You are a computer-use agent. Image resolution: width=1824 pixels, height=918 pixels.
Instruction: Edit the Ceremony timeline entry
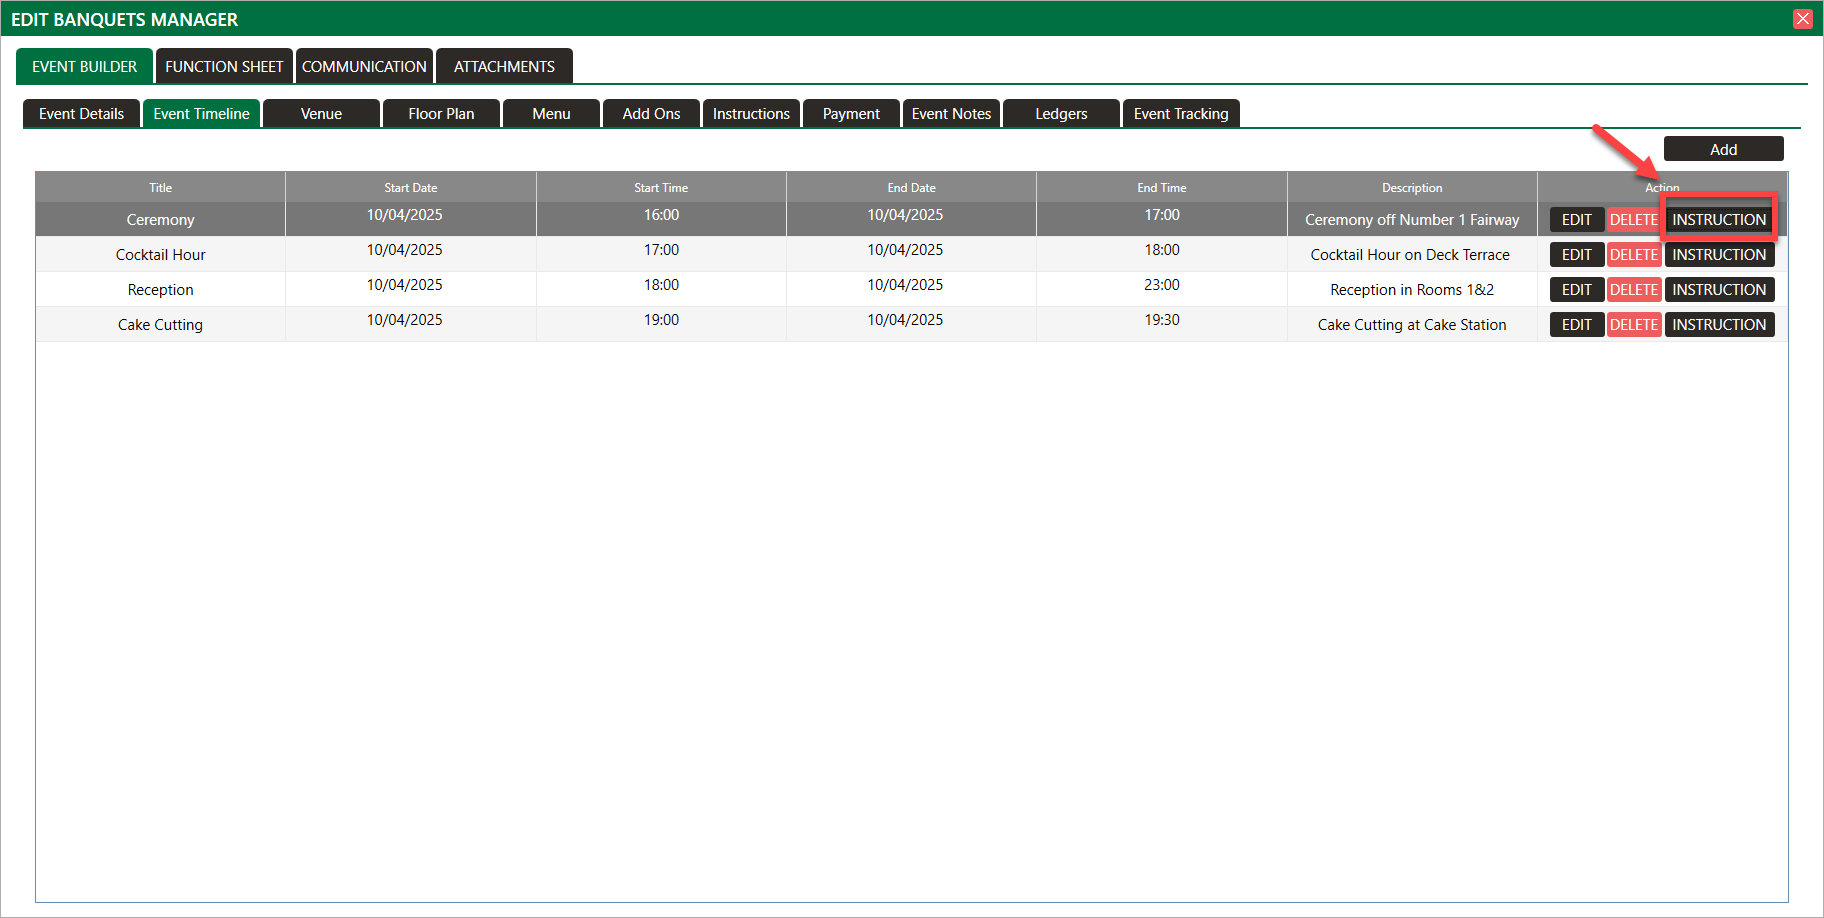1577,219
